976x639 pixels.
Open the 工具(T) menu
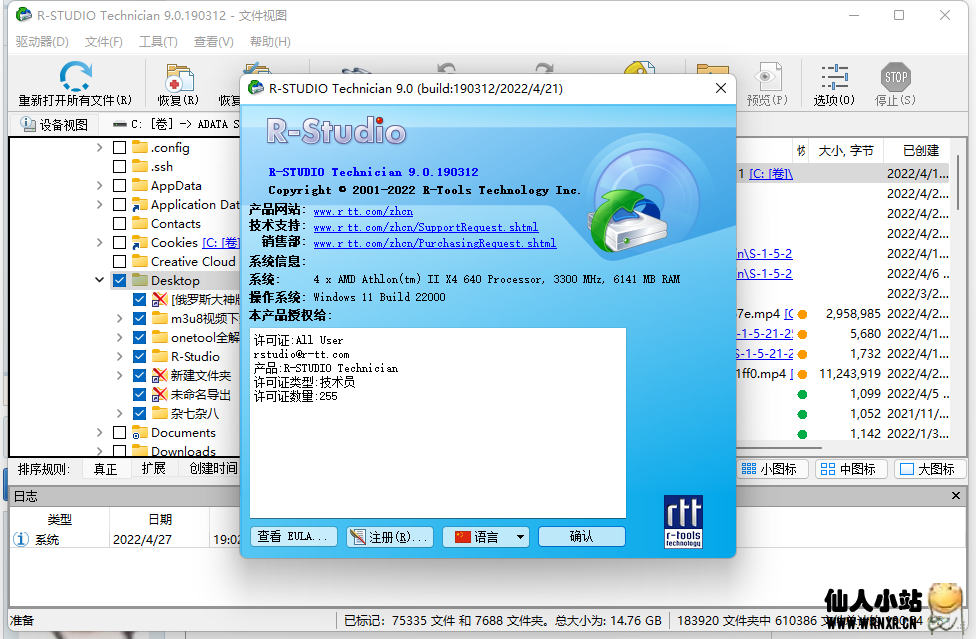(158, 42)
